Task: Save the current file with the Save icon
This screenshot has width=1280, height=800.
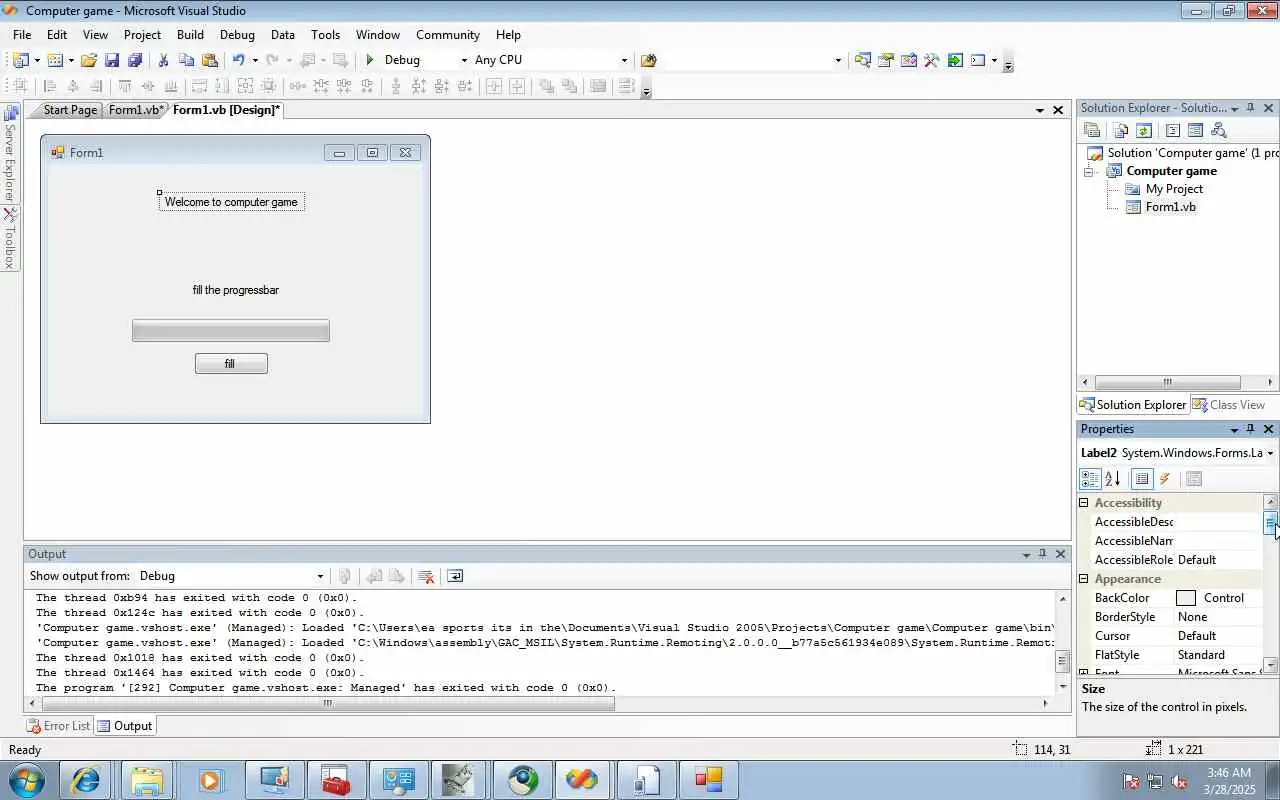Action: [112, 60]
